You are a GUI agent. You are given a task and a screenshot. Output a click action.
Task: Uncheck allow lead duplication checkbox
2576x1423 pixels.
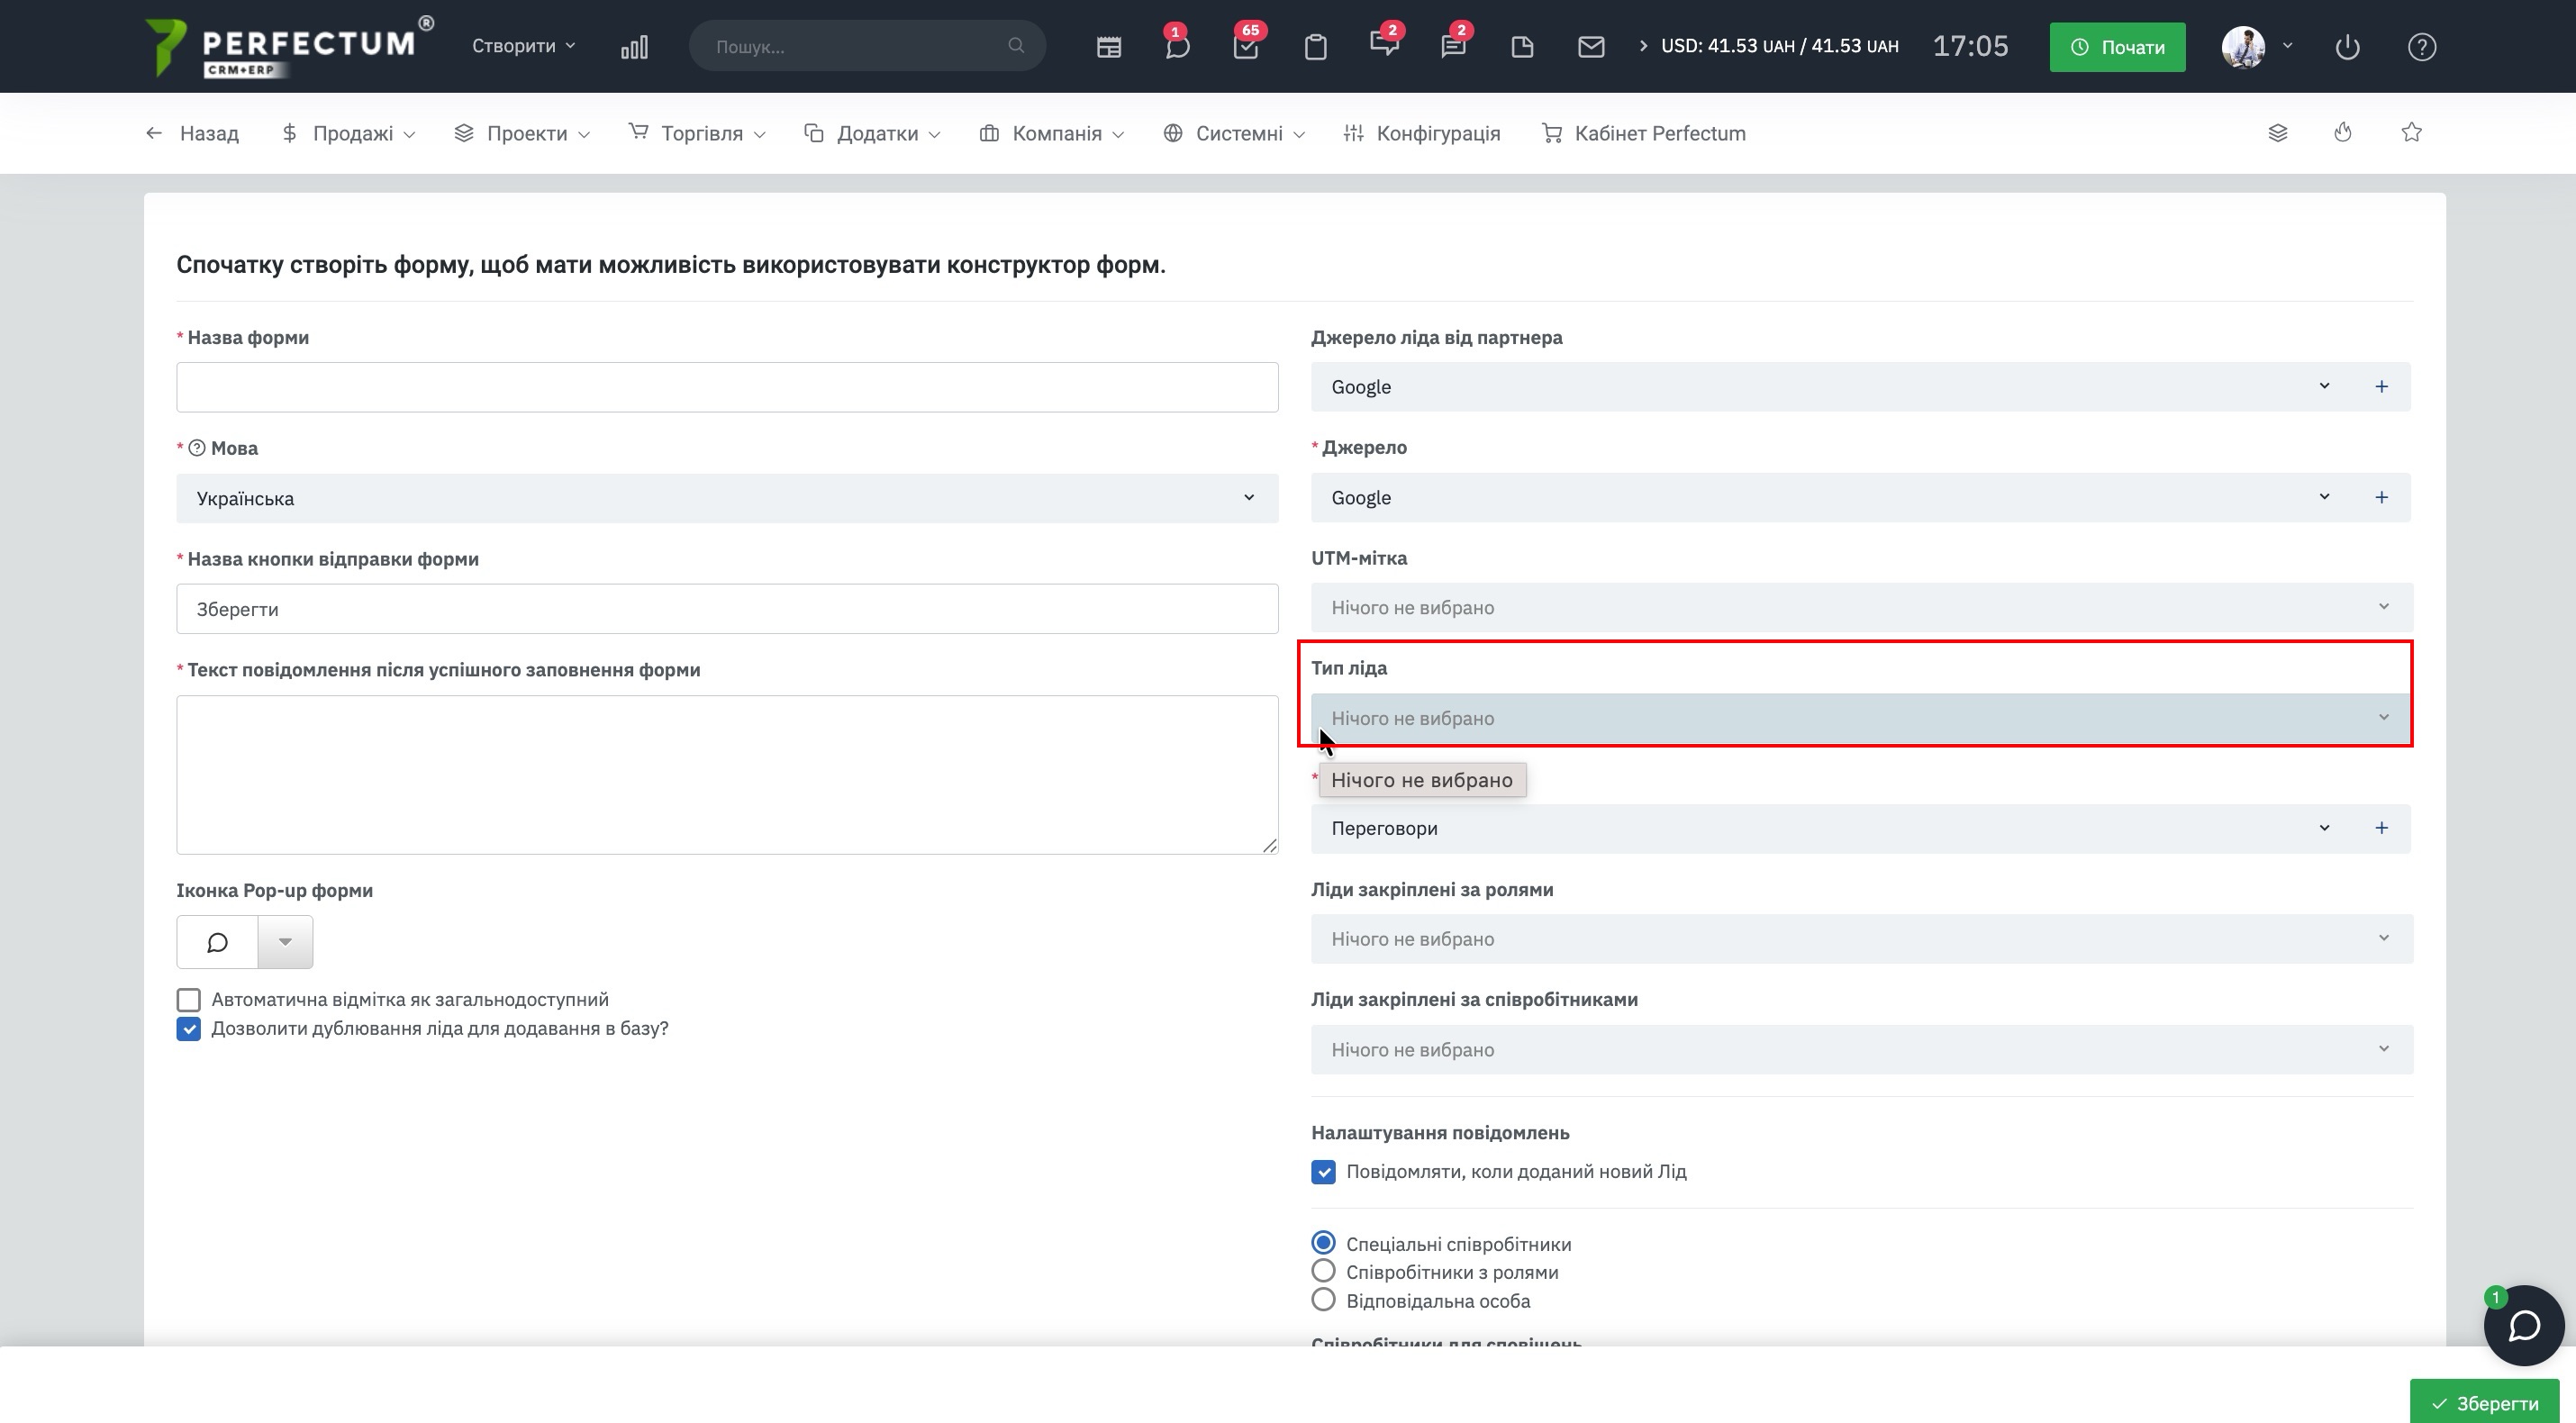click(189, 1029)
